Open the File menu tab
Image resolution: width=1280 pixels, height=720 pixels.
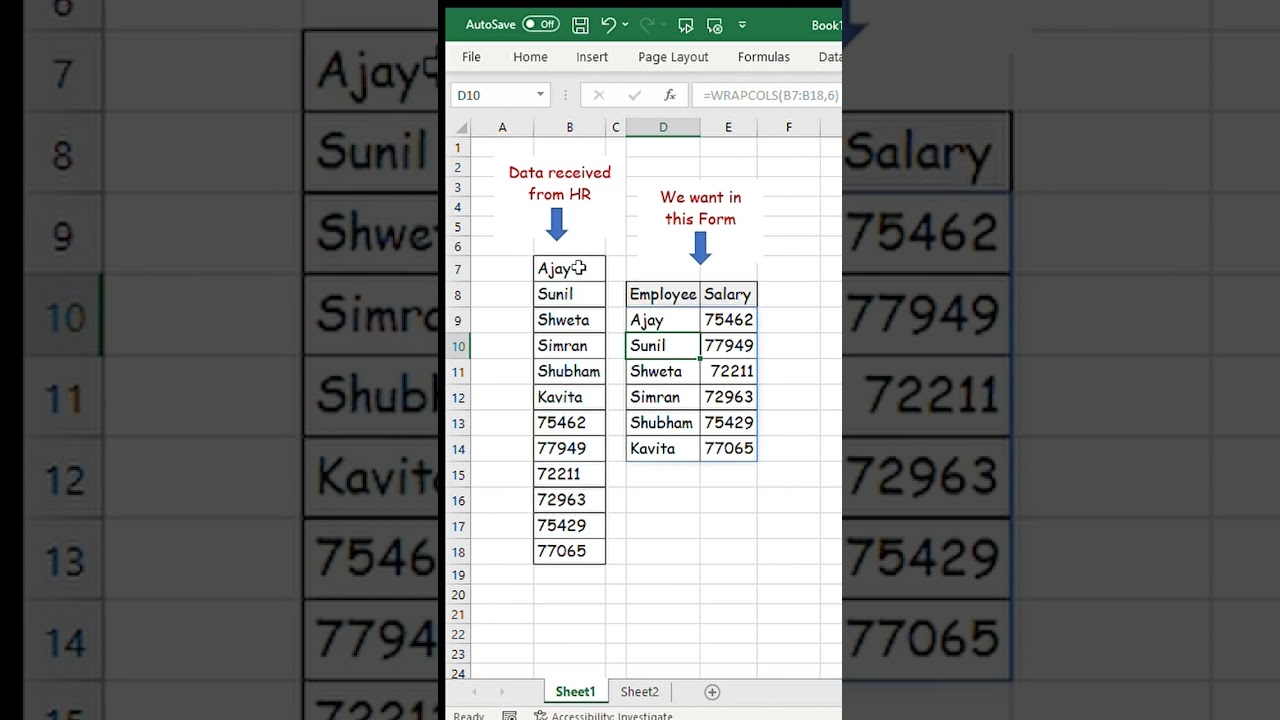(471, 57)
